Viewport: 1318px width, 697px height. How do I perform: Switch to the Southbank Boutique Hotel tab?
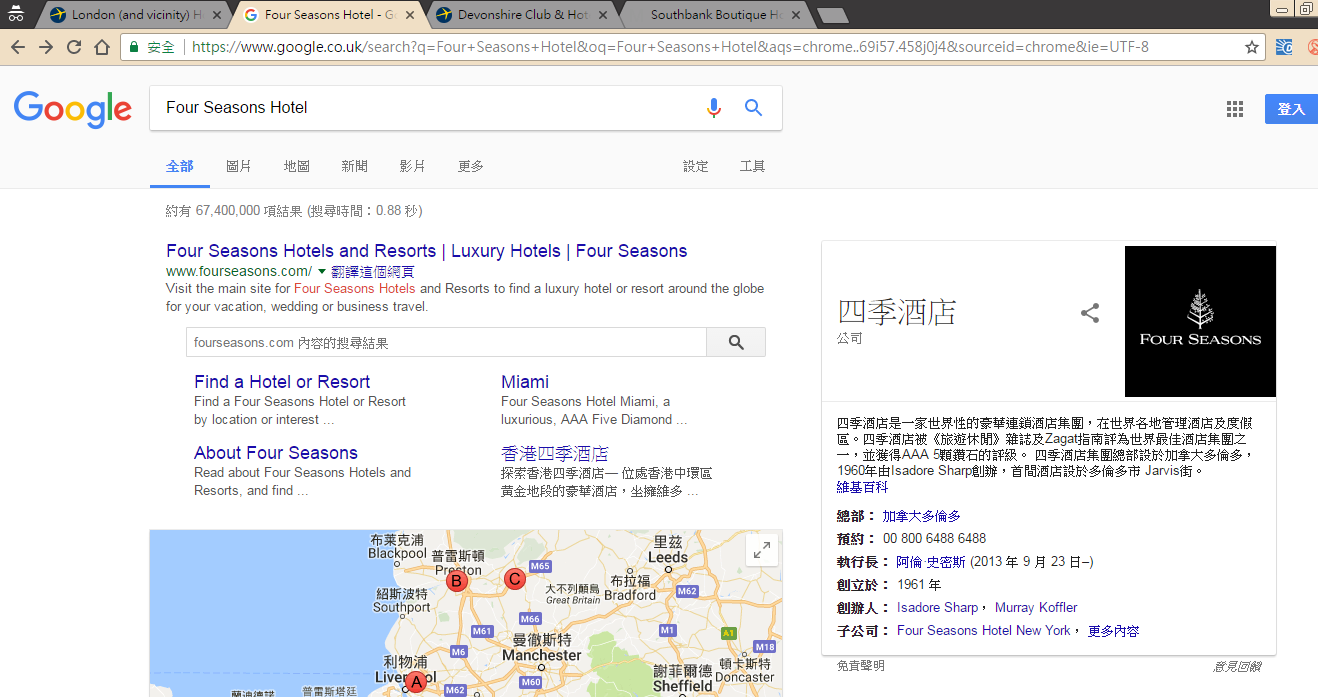713,15
